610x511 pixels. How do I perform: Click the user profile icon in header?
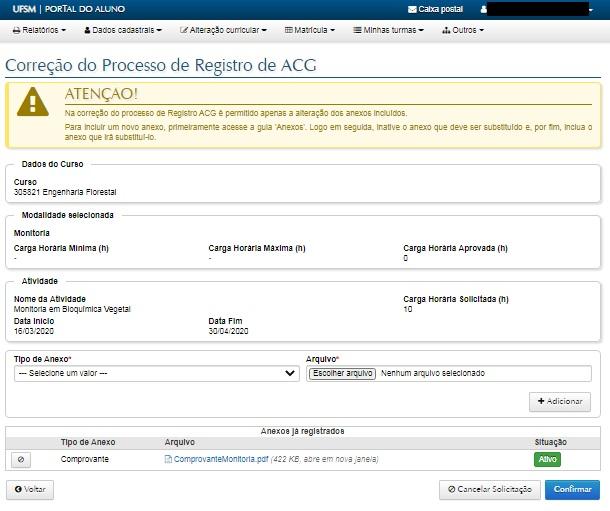484,9
